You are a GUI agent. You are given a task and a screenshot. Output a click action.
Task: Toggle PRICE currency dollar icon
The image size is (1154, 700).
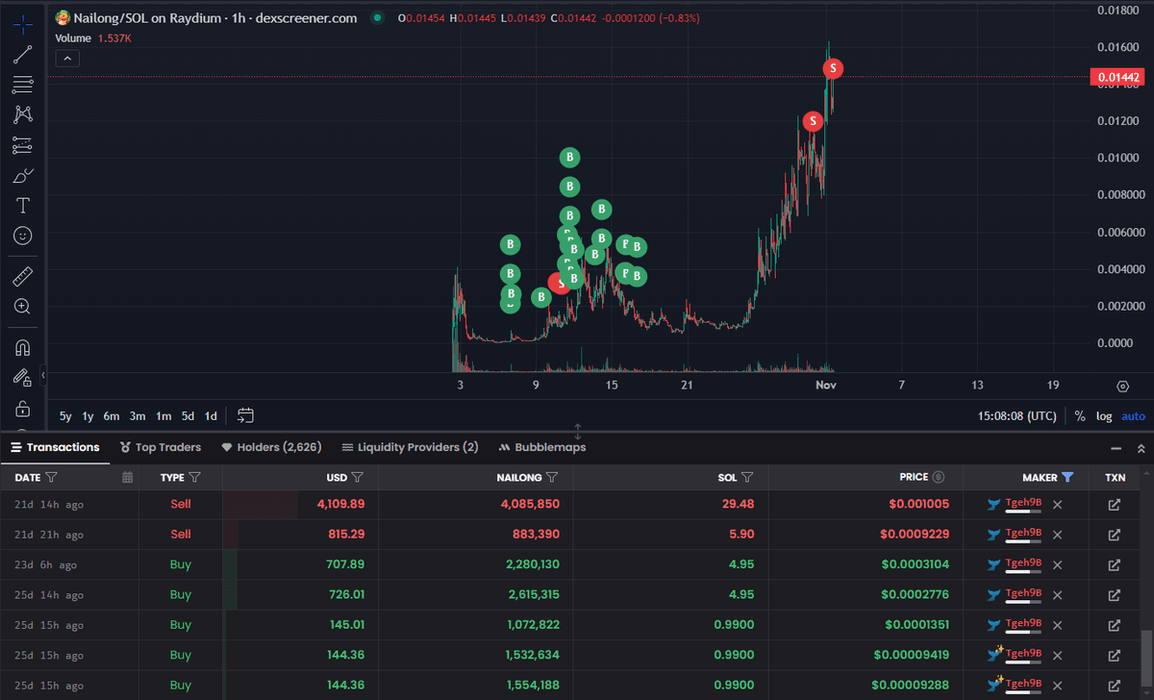pos(938,477)
